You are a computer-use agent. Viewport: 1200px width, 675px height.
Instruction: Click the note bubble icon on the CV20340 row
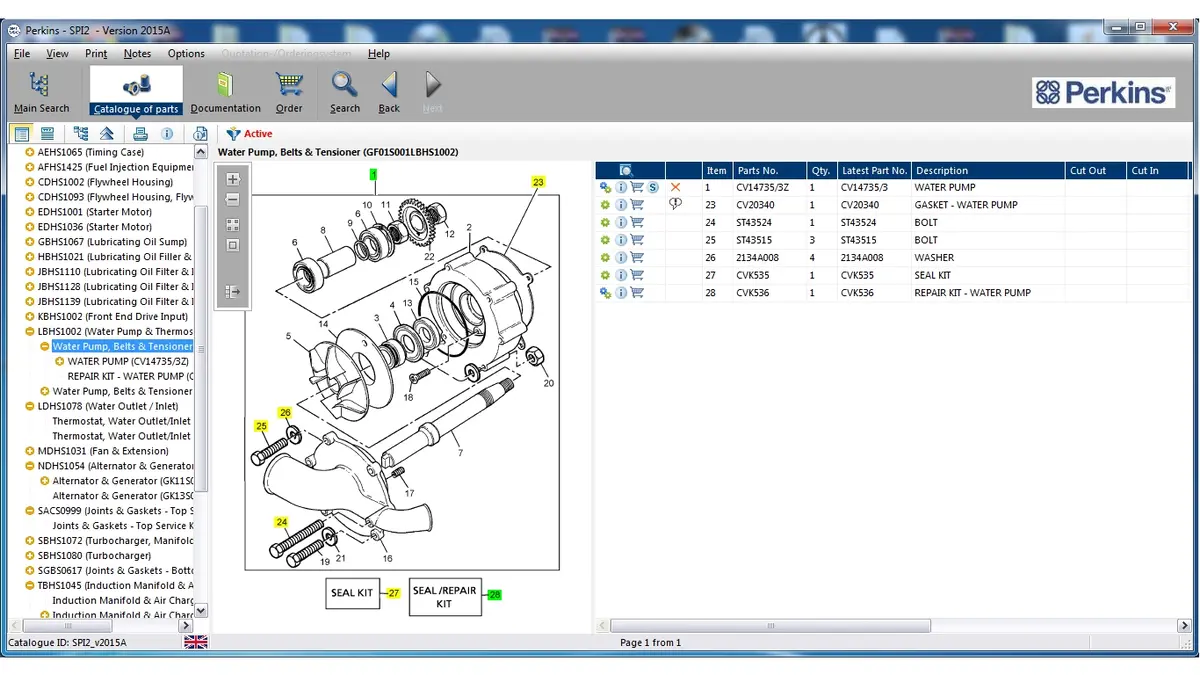[x=676, y=204]
